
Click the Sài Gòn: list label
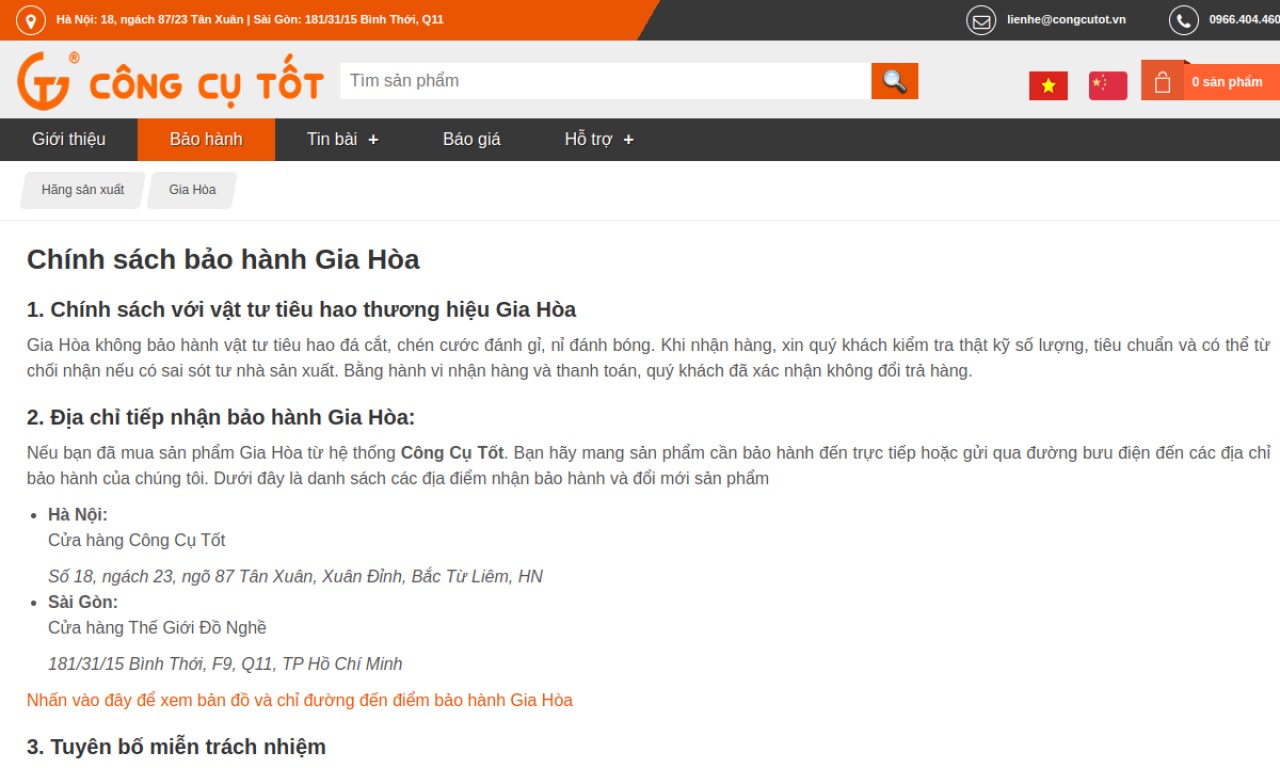coord(83,603)
